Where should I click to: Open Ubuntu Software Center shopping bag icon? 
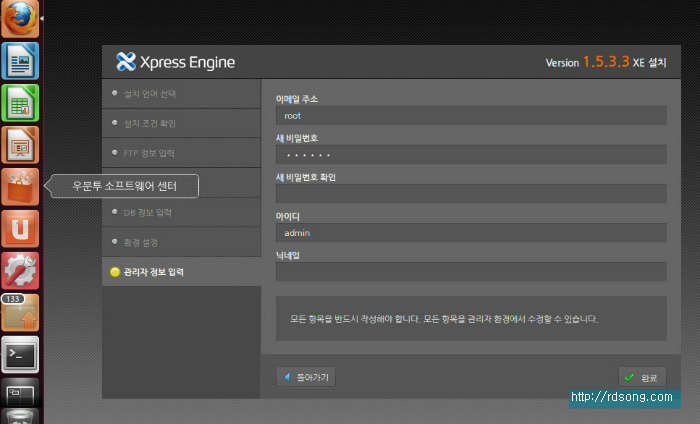point(20,187)
